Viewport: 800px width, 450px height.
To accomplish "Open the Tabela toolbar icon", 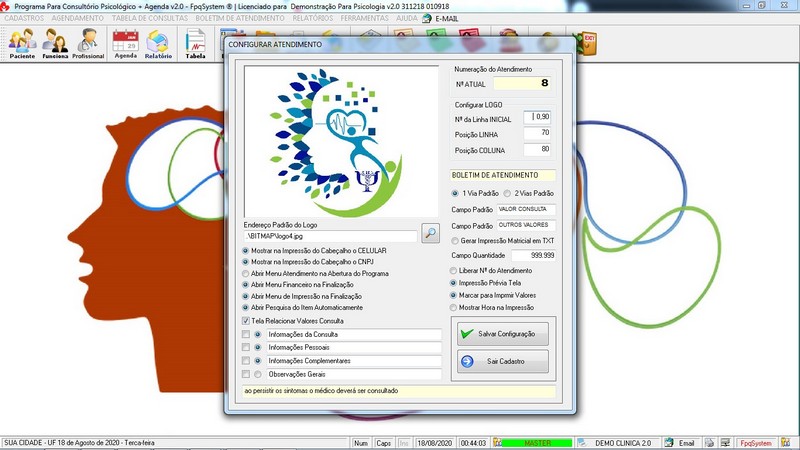I will tap(195, 44).
